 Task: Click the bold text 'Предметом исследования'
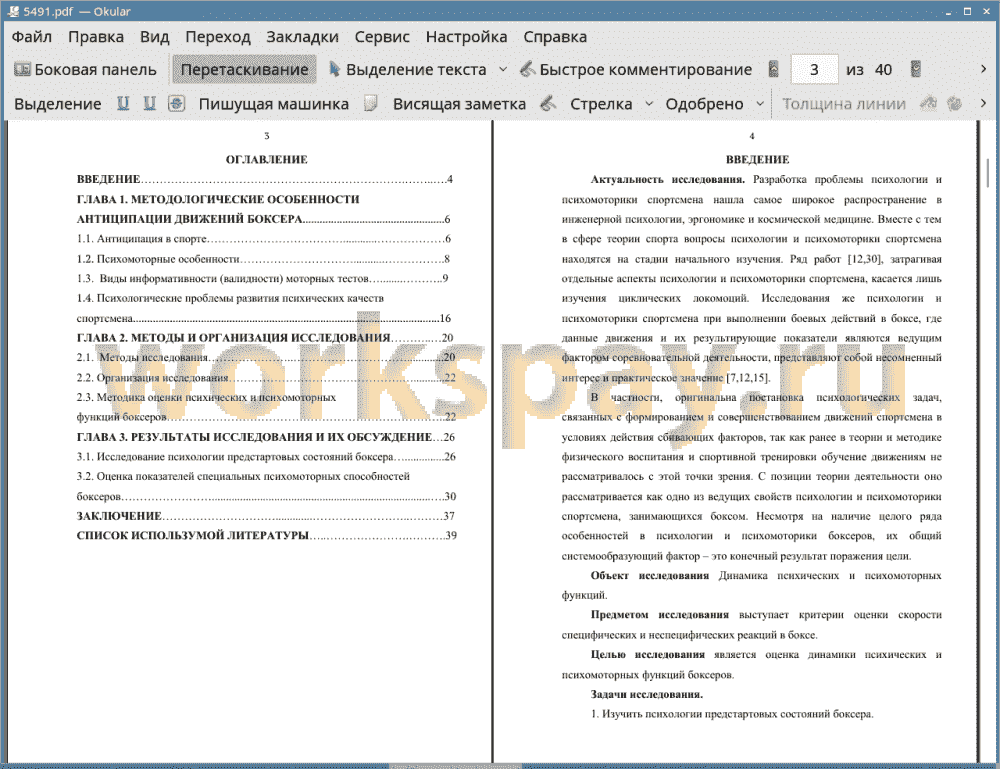point(659,615)
